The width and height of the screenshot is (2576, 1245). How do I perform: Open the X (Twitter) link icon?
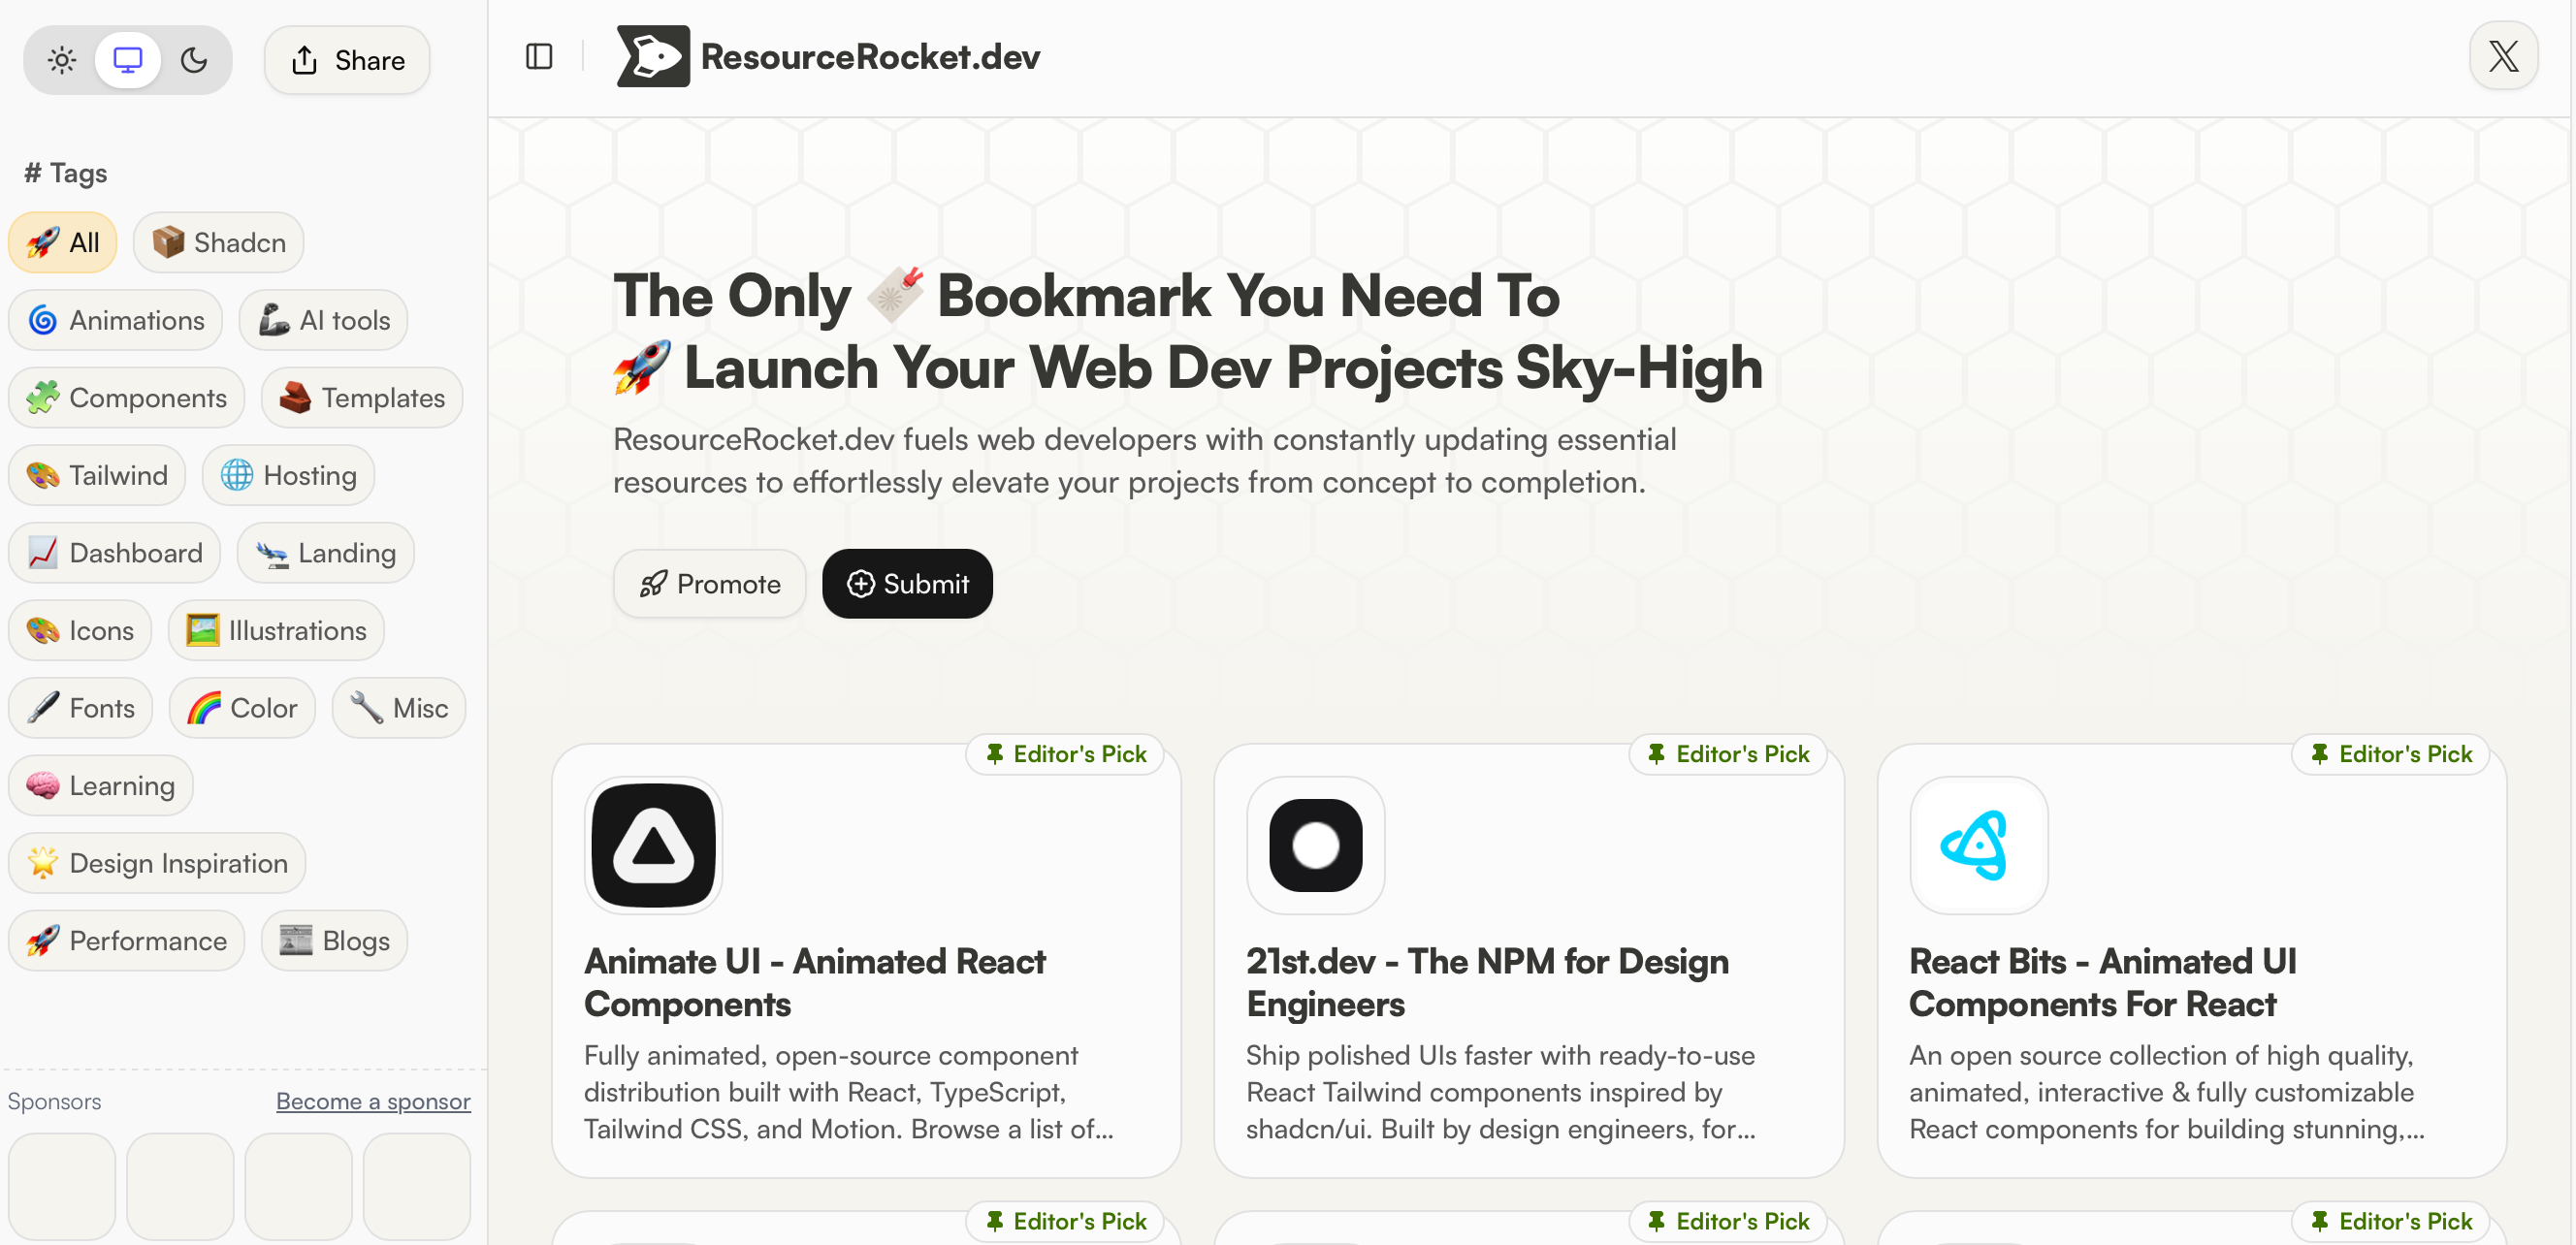pyautogui.click(x=2503, y=56)
